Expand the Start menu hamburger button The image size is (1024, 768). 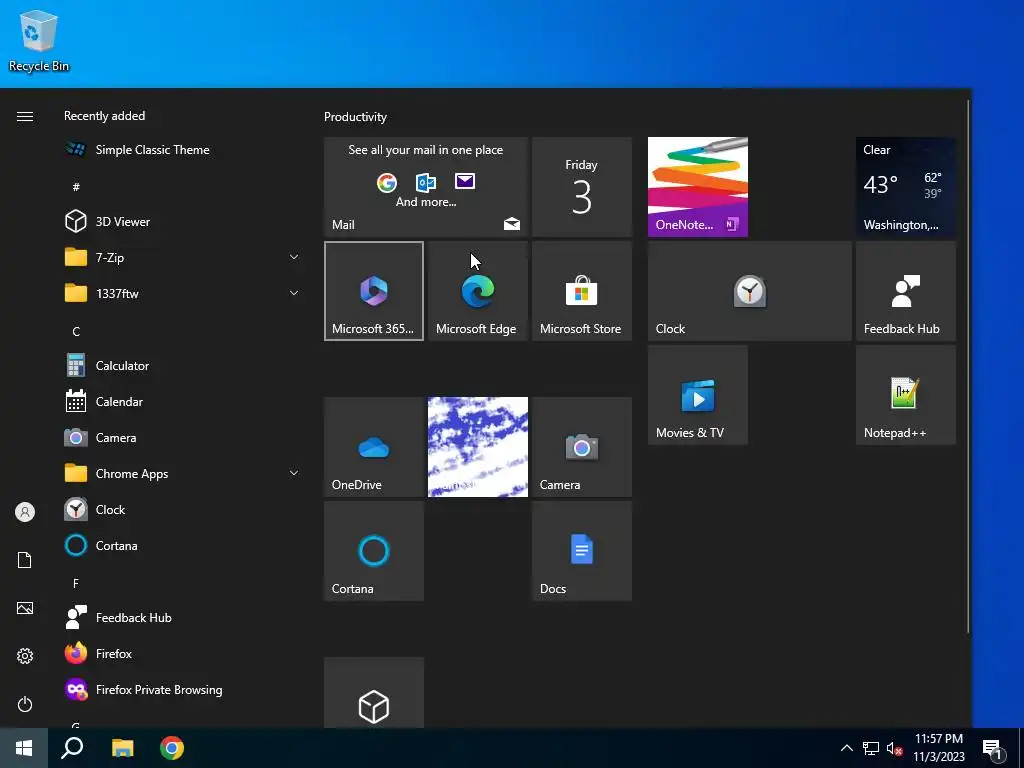click(25, 116)
